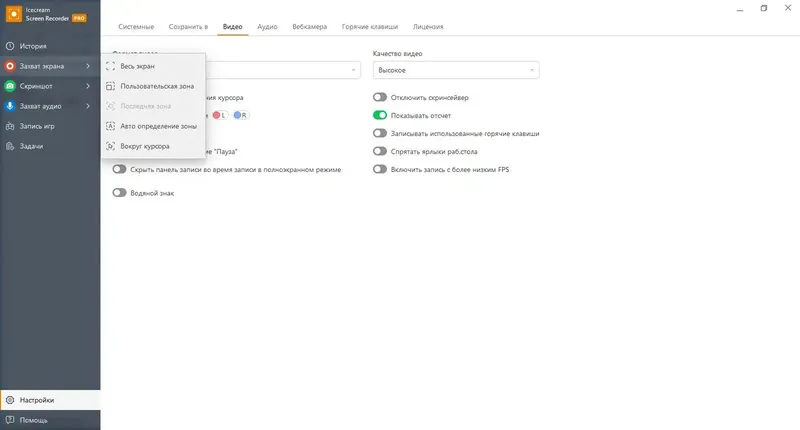
Task: Click the Вокруг курсора icon
Action: tap(110, 146)
